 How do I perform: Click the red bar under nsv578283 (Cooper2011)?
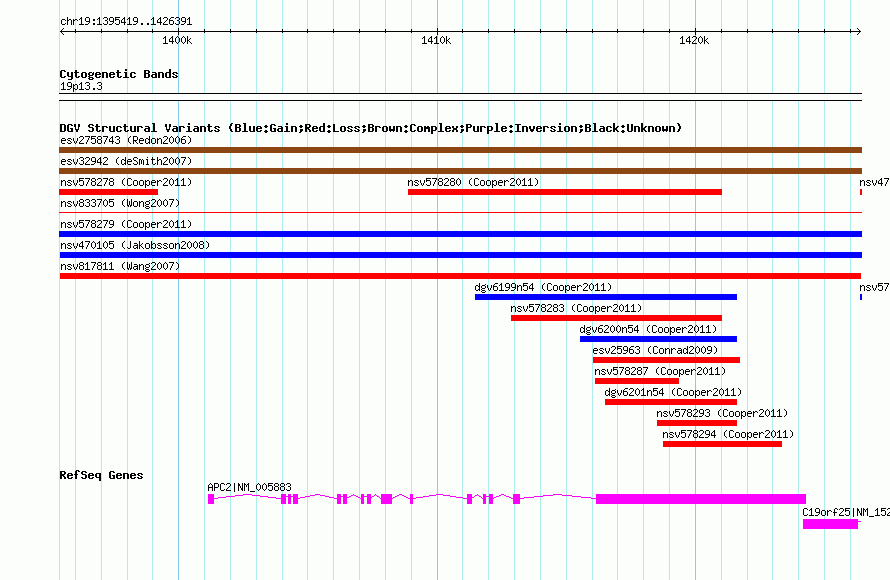616,318
